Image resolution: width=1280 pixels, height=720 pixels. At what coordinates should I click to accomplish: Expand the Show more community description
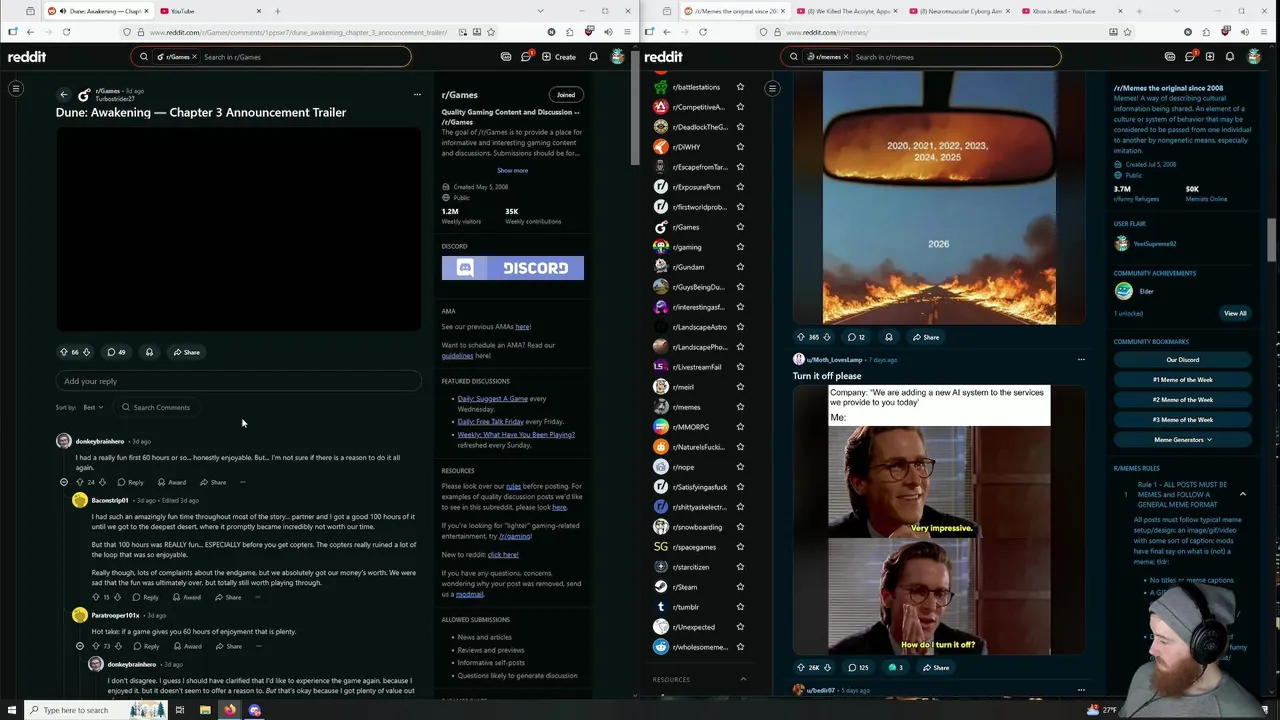(x=512, y=170)
